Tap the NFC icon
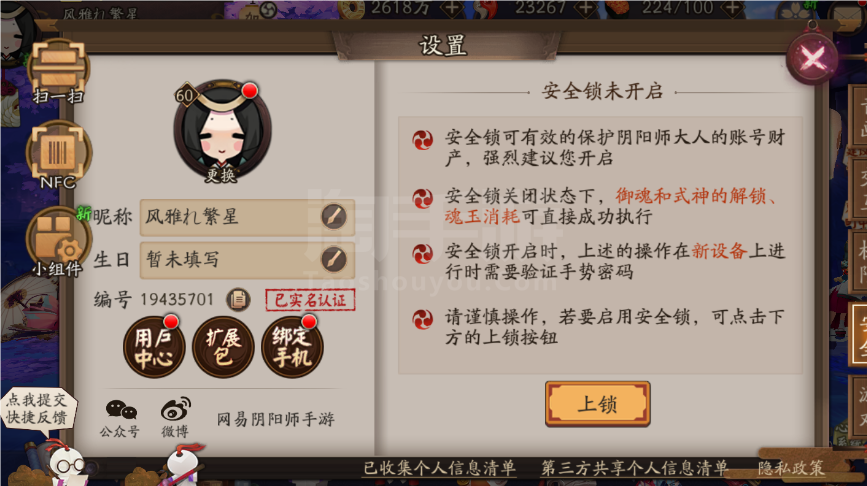Image resolution: width=867 pixels, height=486 pixels. 58,155
